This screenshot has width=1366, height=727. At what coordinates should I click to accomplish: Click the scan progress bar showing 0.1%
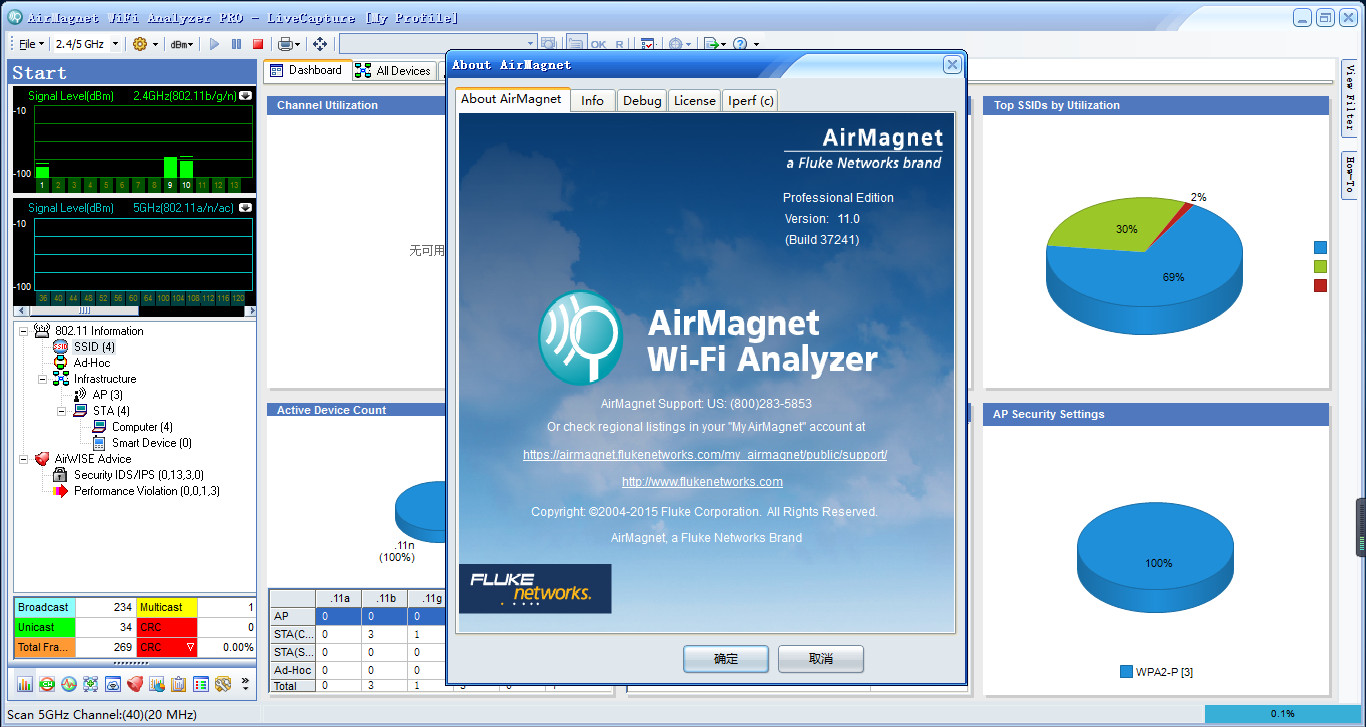(x=1282, y=714)
